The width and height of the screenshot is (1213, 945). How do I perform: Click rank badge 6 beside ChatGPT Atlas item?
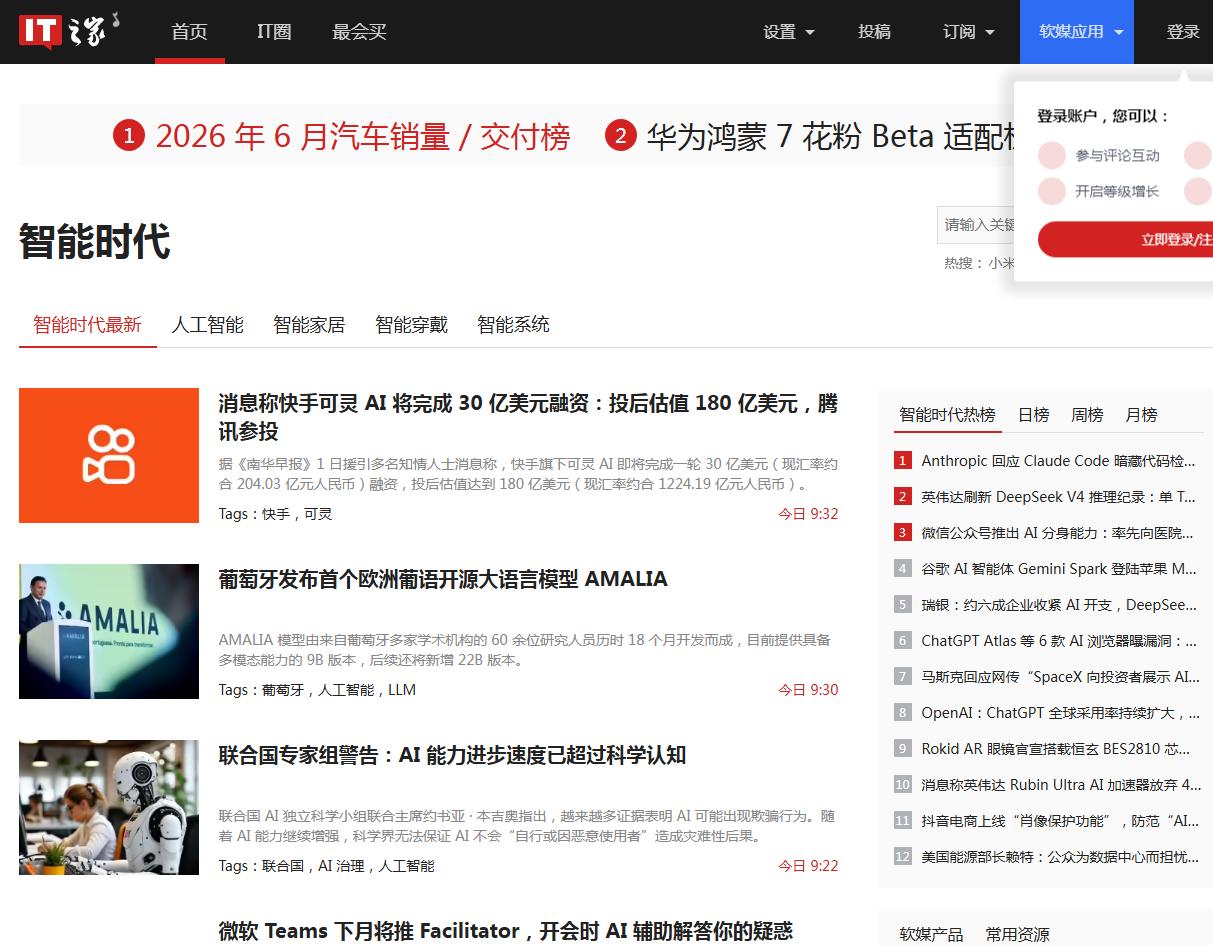903,641
